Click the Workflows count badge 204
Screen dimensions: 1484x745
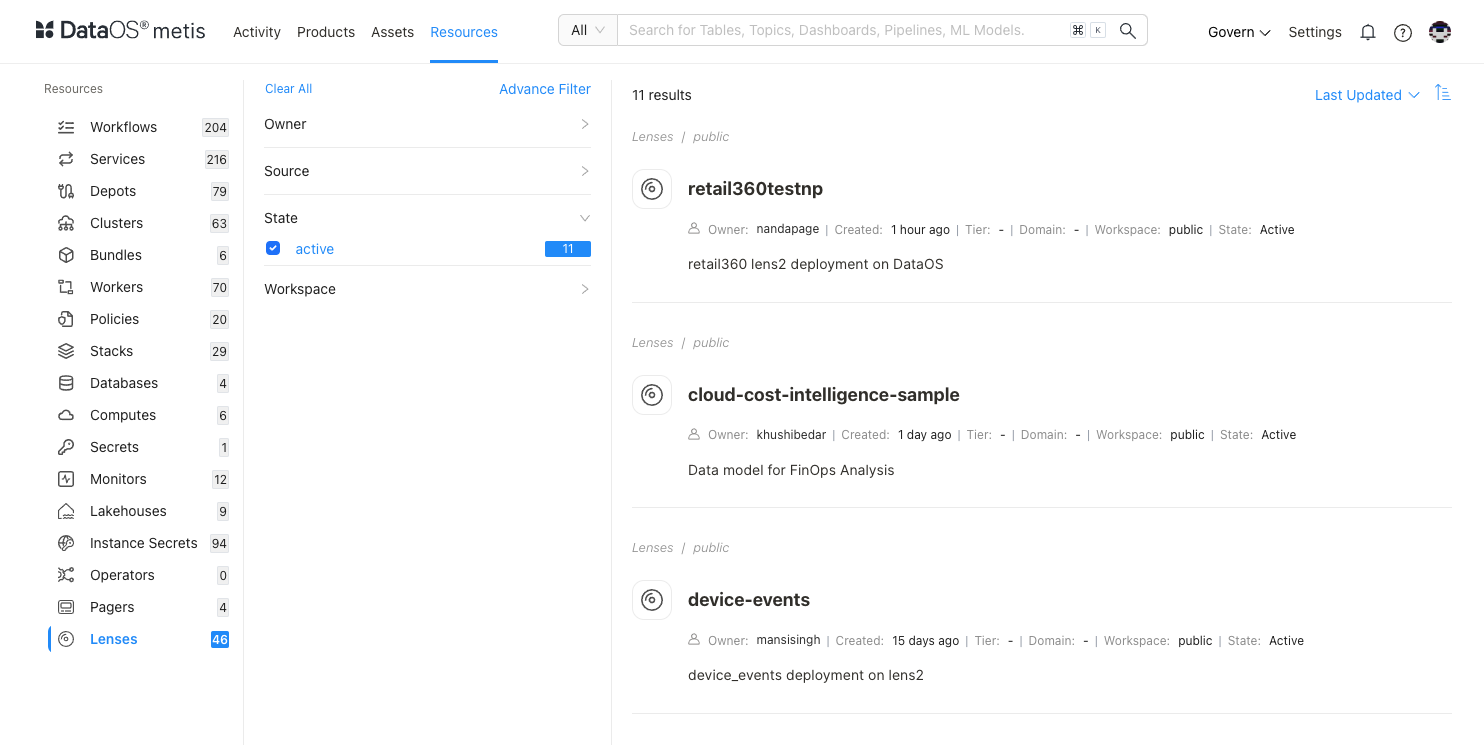pos(216,127)
